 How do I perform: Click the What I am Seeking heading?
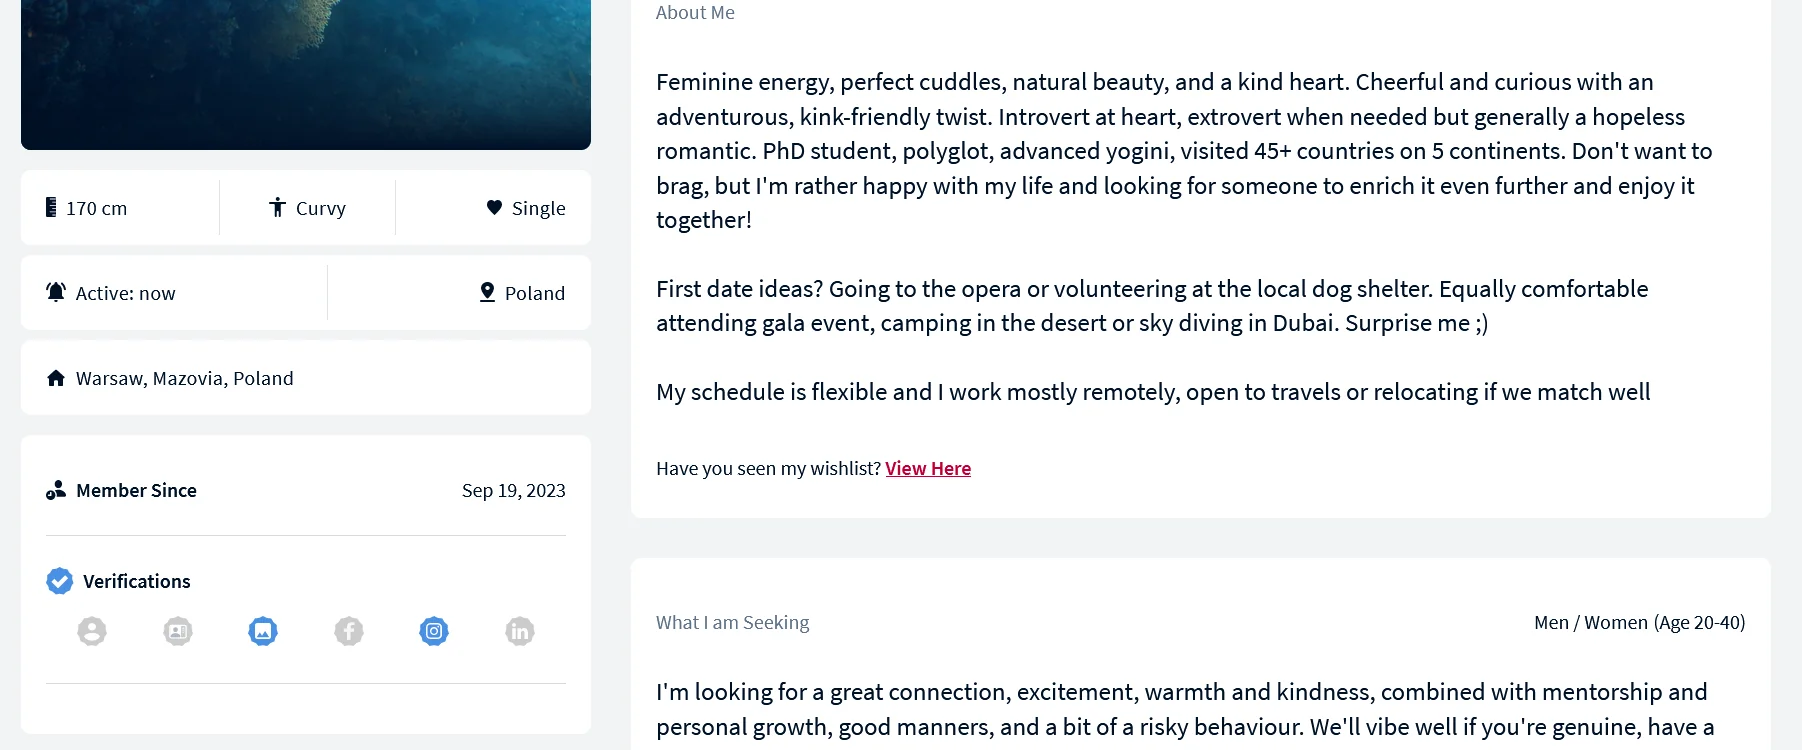[x=733, y=622]
